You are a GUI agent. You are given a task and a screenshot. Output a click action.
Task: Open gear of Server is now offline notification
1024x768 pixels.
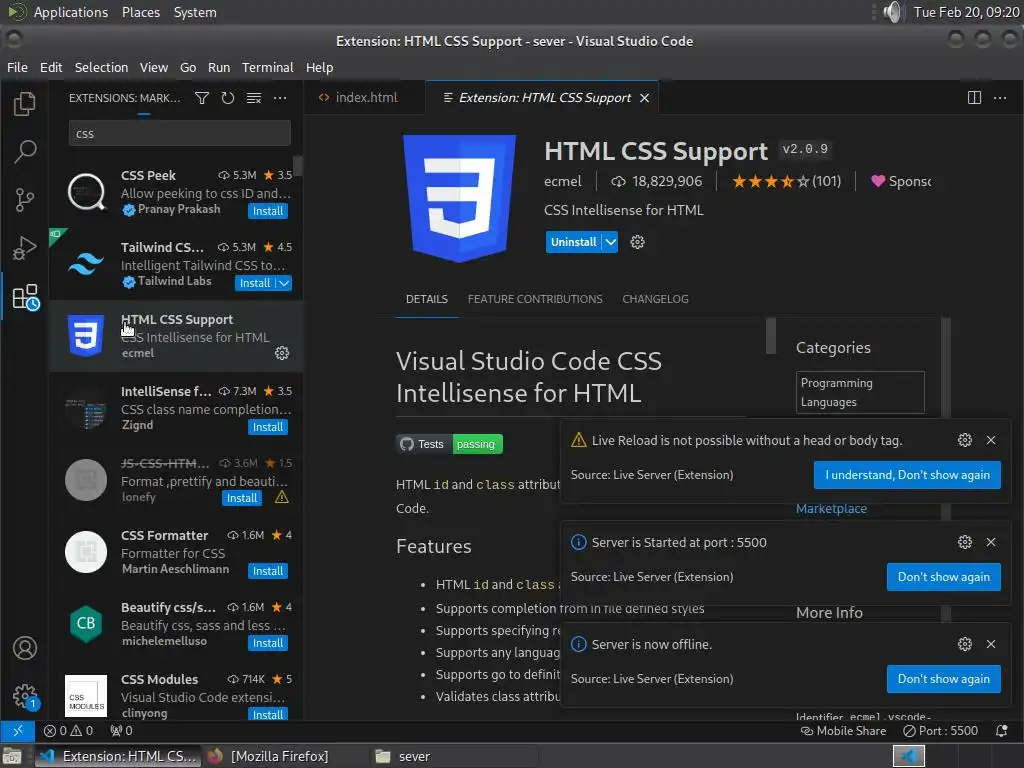tap(965, 644)
